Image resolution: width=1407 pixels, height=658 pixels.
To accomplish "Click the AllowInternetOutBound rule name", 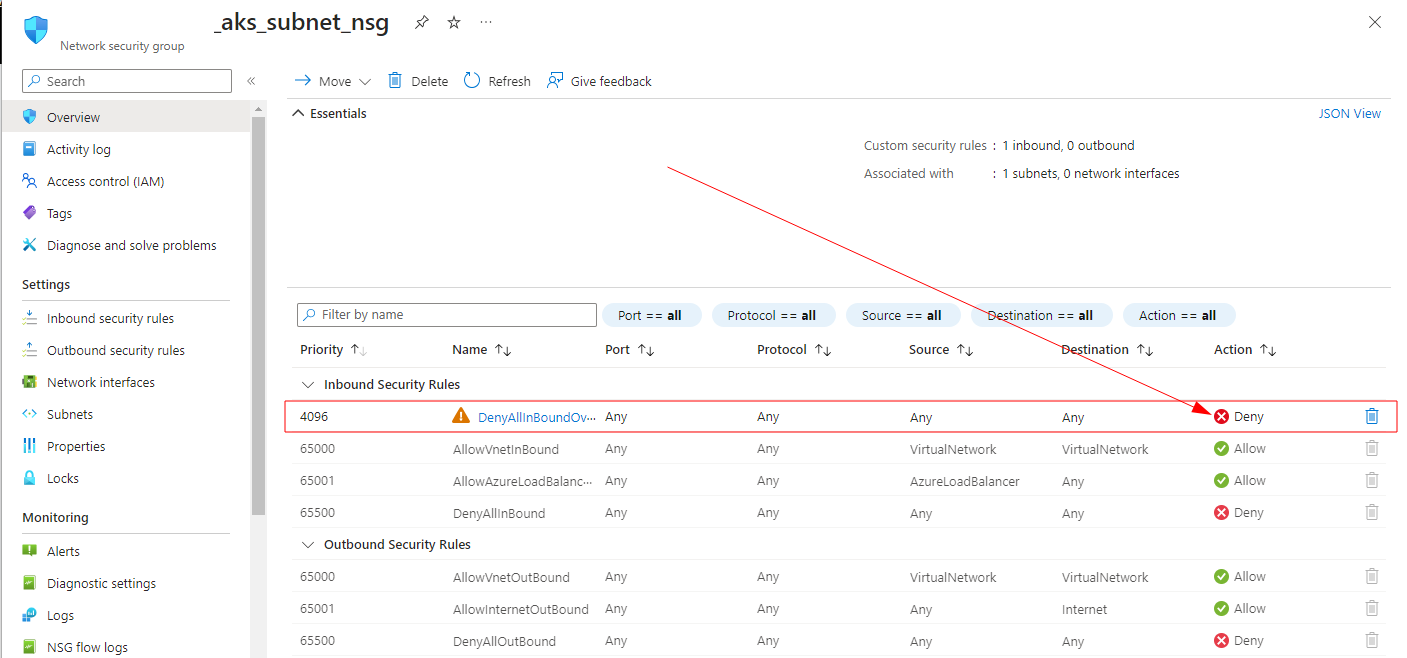I will click(521, 609).
